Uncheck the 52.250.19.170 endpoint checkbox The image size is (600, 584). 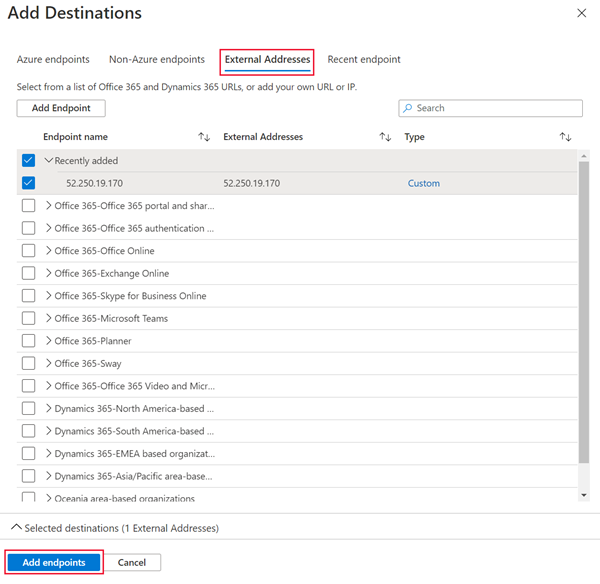coord(28,183)
